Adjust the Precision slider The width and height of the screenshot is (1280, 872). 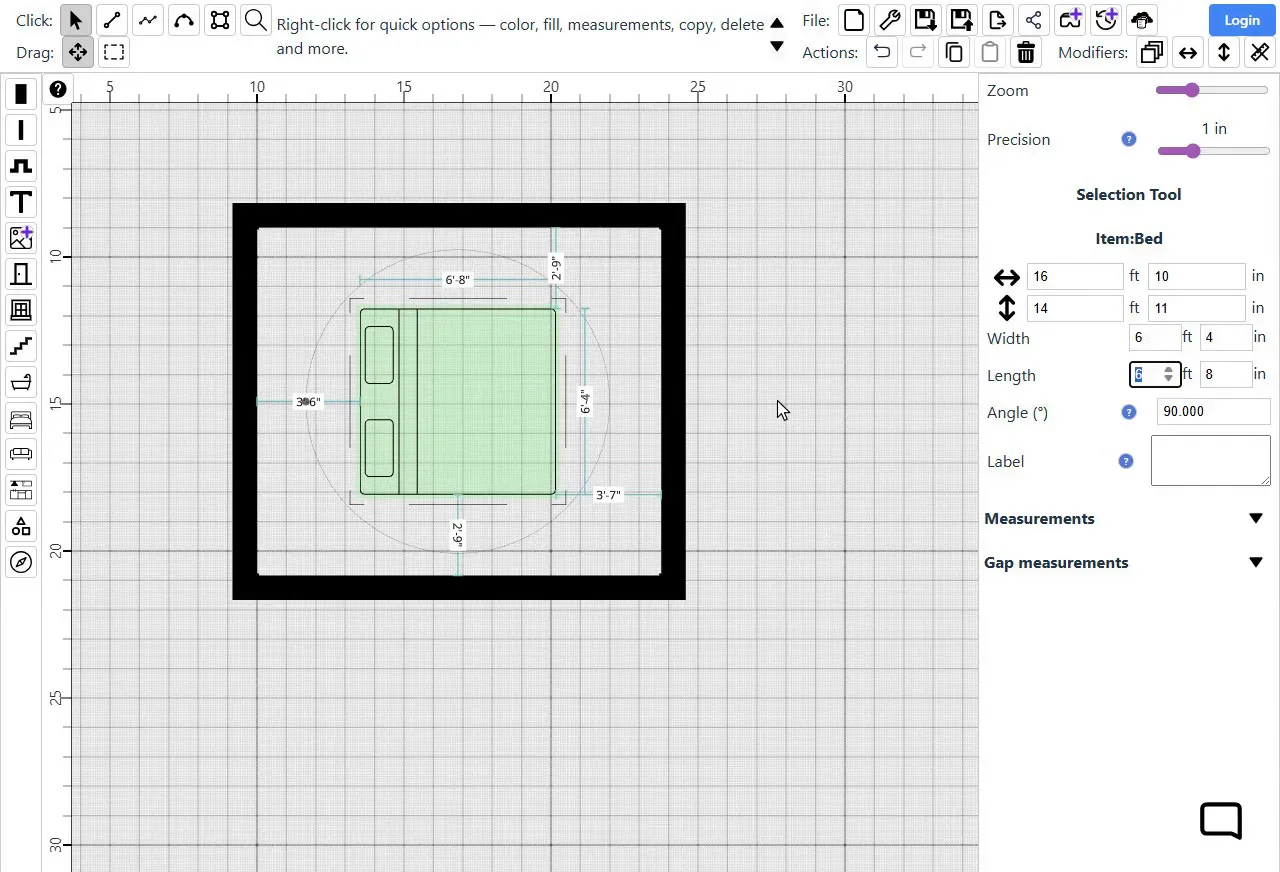[x=1214, y=151]
